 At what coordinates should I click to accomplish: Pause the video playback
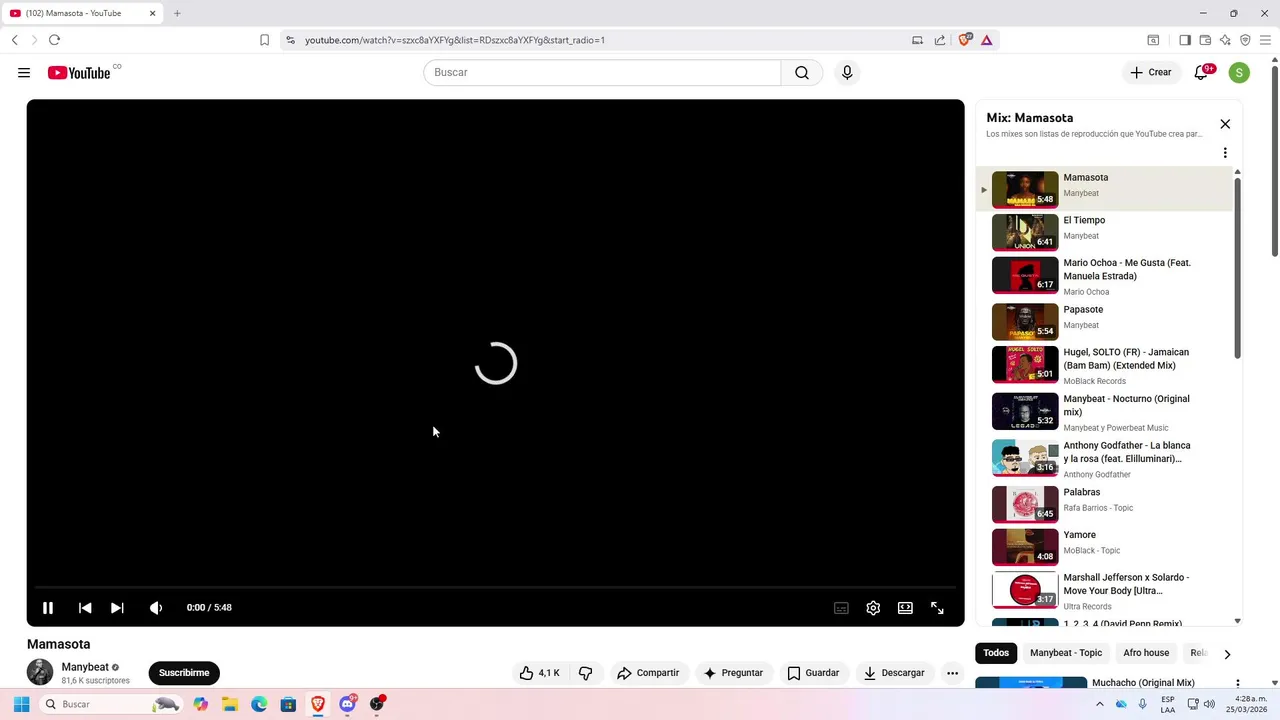point(48,608)
